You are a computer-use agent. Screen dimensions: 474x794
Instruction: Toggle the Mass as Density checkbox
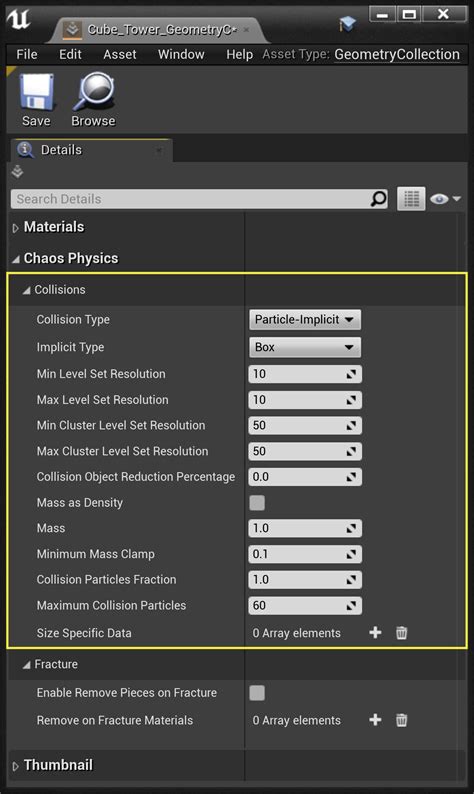[x=257, y=503]
